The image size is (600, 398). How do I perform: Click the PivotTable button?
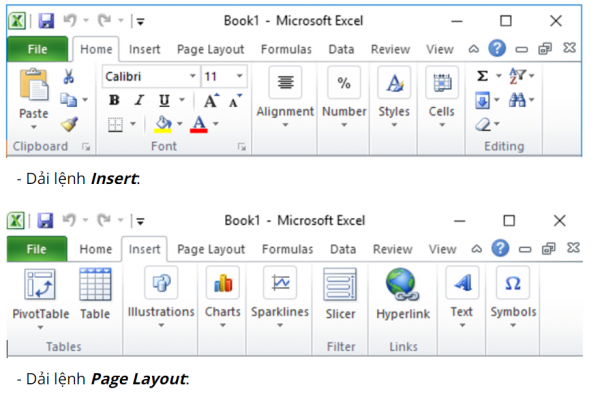41,298
